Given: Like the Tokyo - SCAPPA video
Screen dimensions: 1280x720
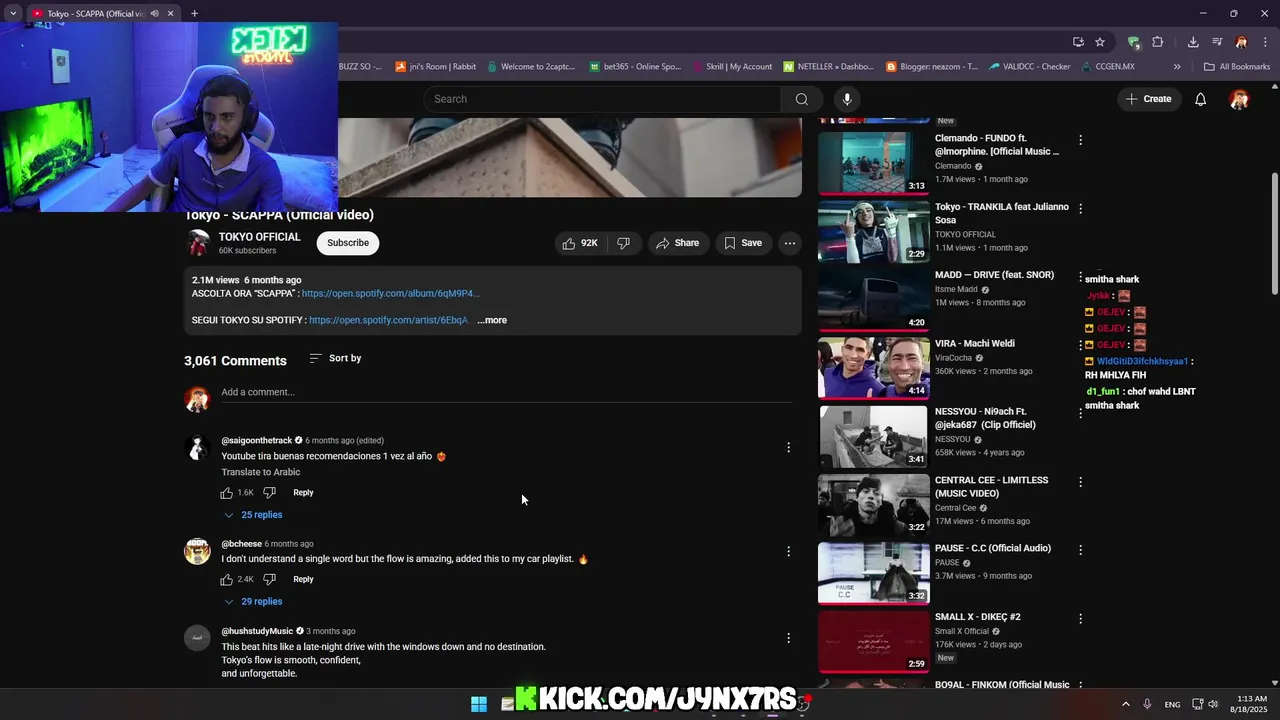Looking at the screenshot, I should tap(580, 243).
